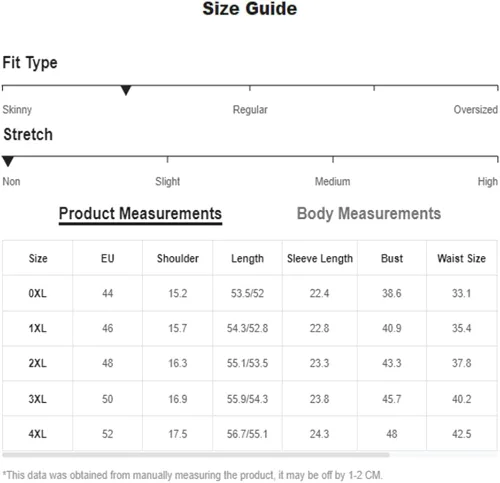Click the Shoulder column header

[x=178, y=258]
